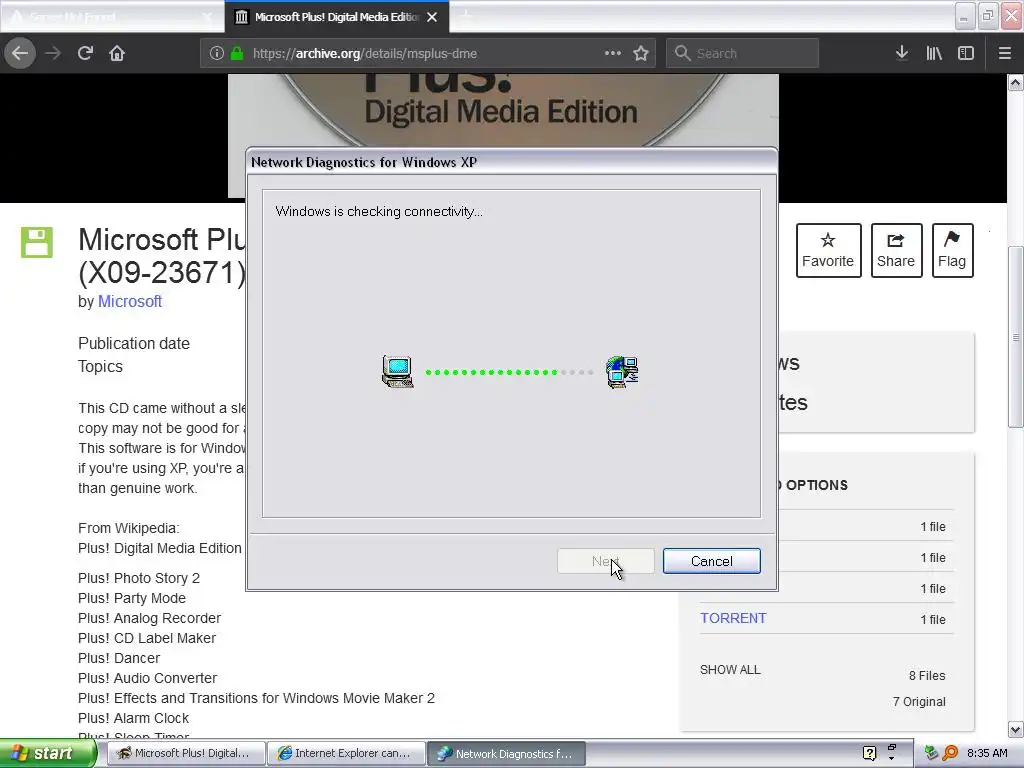Click the TORRENT row 1 file count

point(933,620)
